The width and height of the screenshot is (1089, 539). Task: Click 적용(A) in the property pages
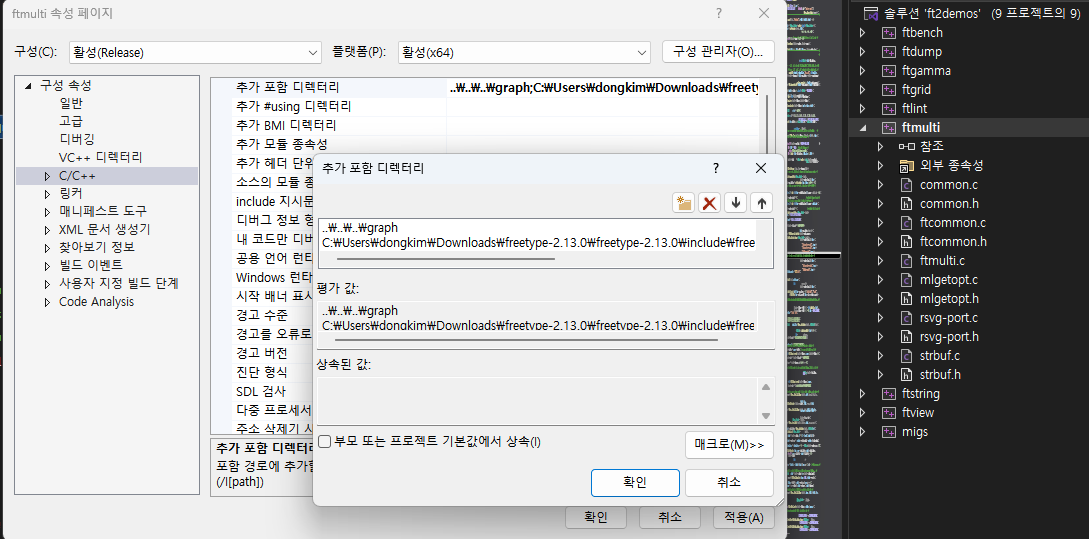tap(744, 517)
